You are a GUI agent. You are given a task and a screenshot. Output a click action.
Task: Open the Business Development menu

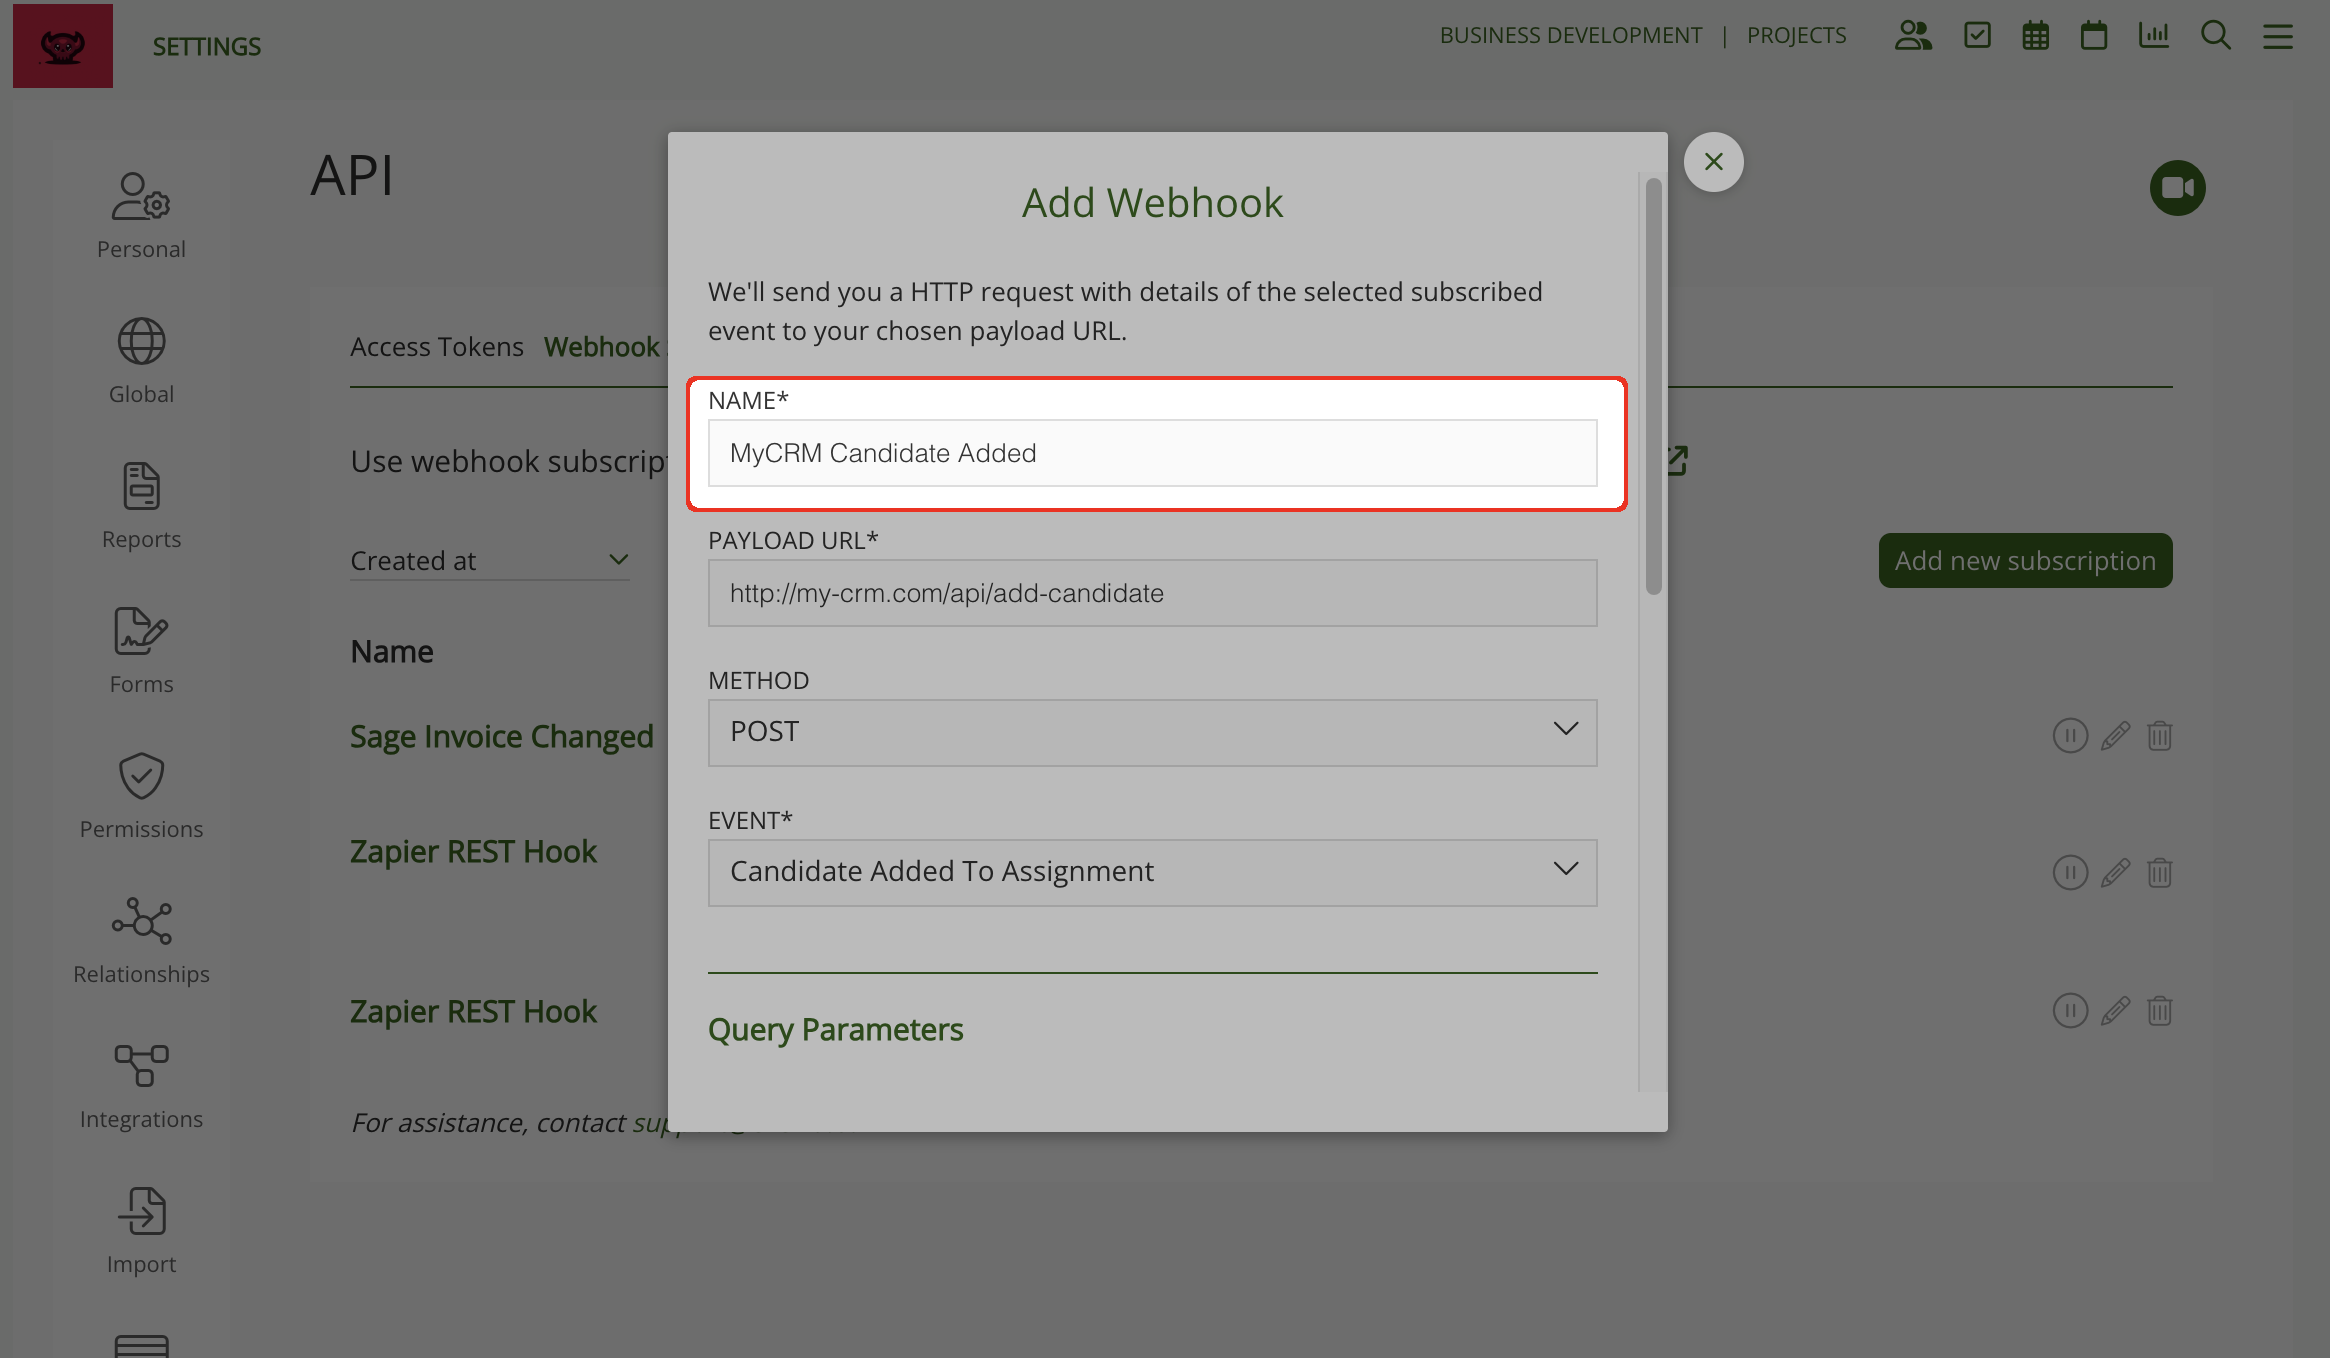click(1570, 36)
